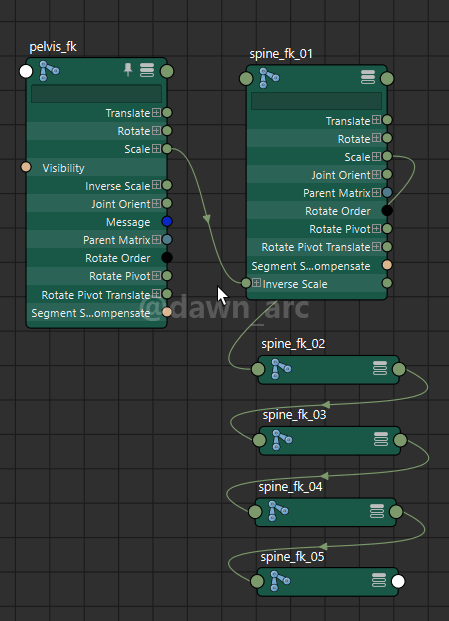Screen dimensions: 449x621
Task: Click the joint icon on pelvis_fk node
Action: click(x=49, y=71)
